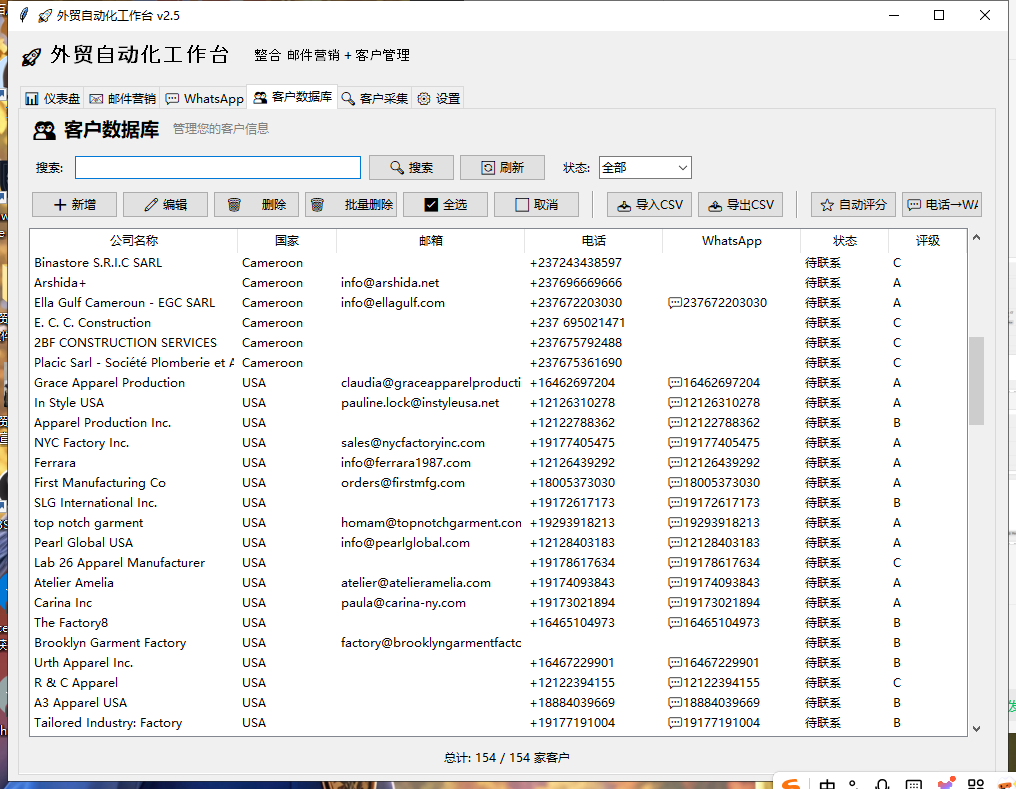
Task: Select the E. C. C. Construction row
Action: tap(498, 323)
